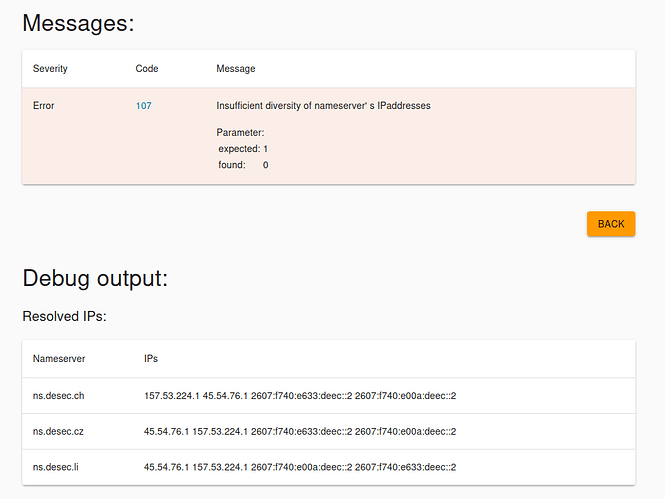
Task: Select the ns.desec.ch nameserver cell
Action: (x=58, y=396)
